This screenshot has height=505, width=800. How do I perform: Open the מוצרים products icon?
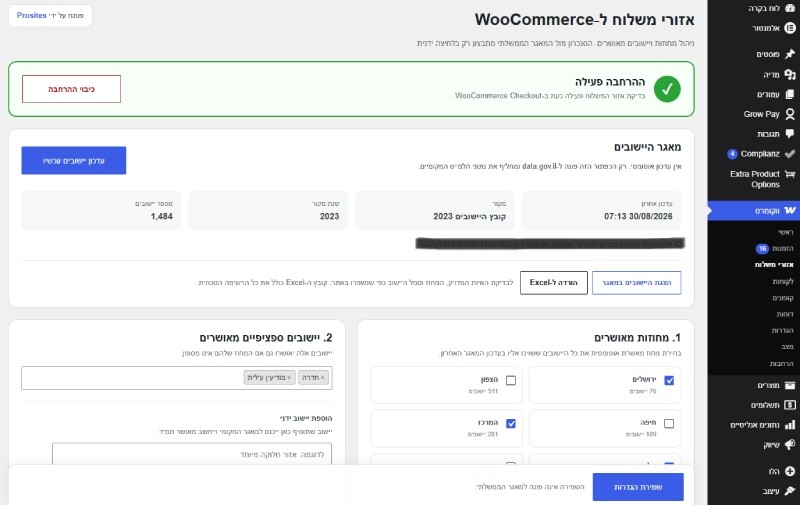tap(790, 385)
